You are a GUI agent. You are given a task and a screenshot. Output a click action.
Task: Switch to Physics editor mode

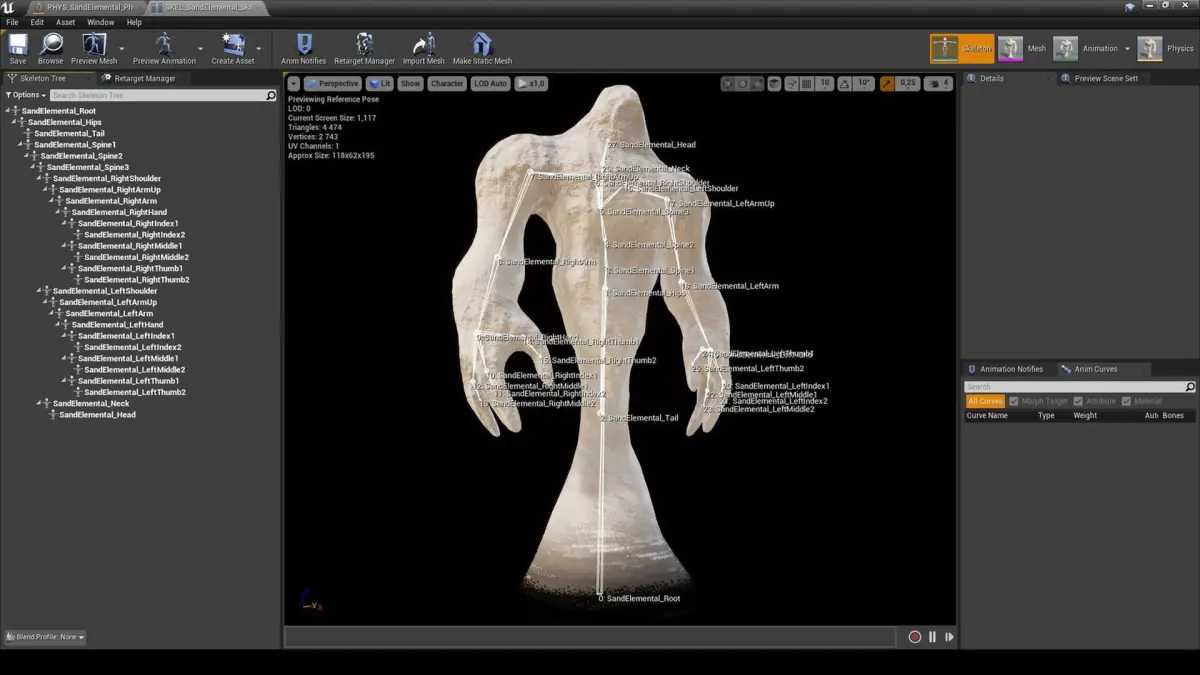point(1166,48)
